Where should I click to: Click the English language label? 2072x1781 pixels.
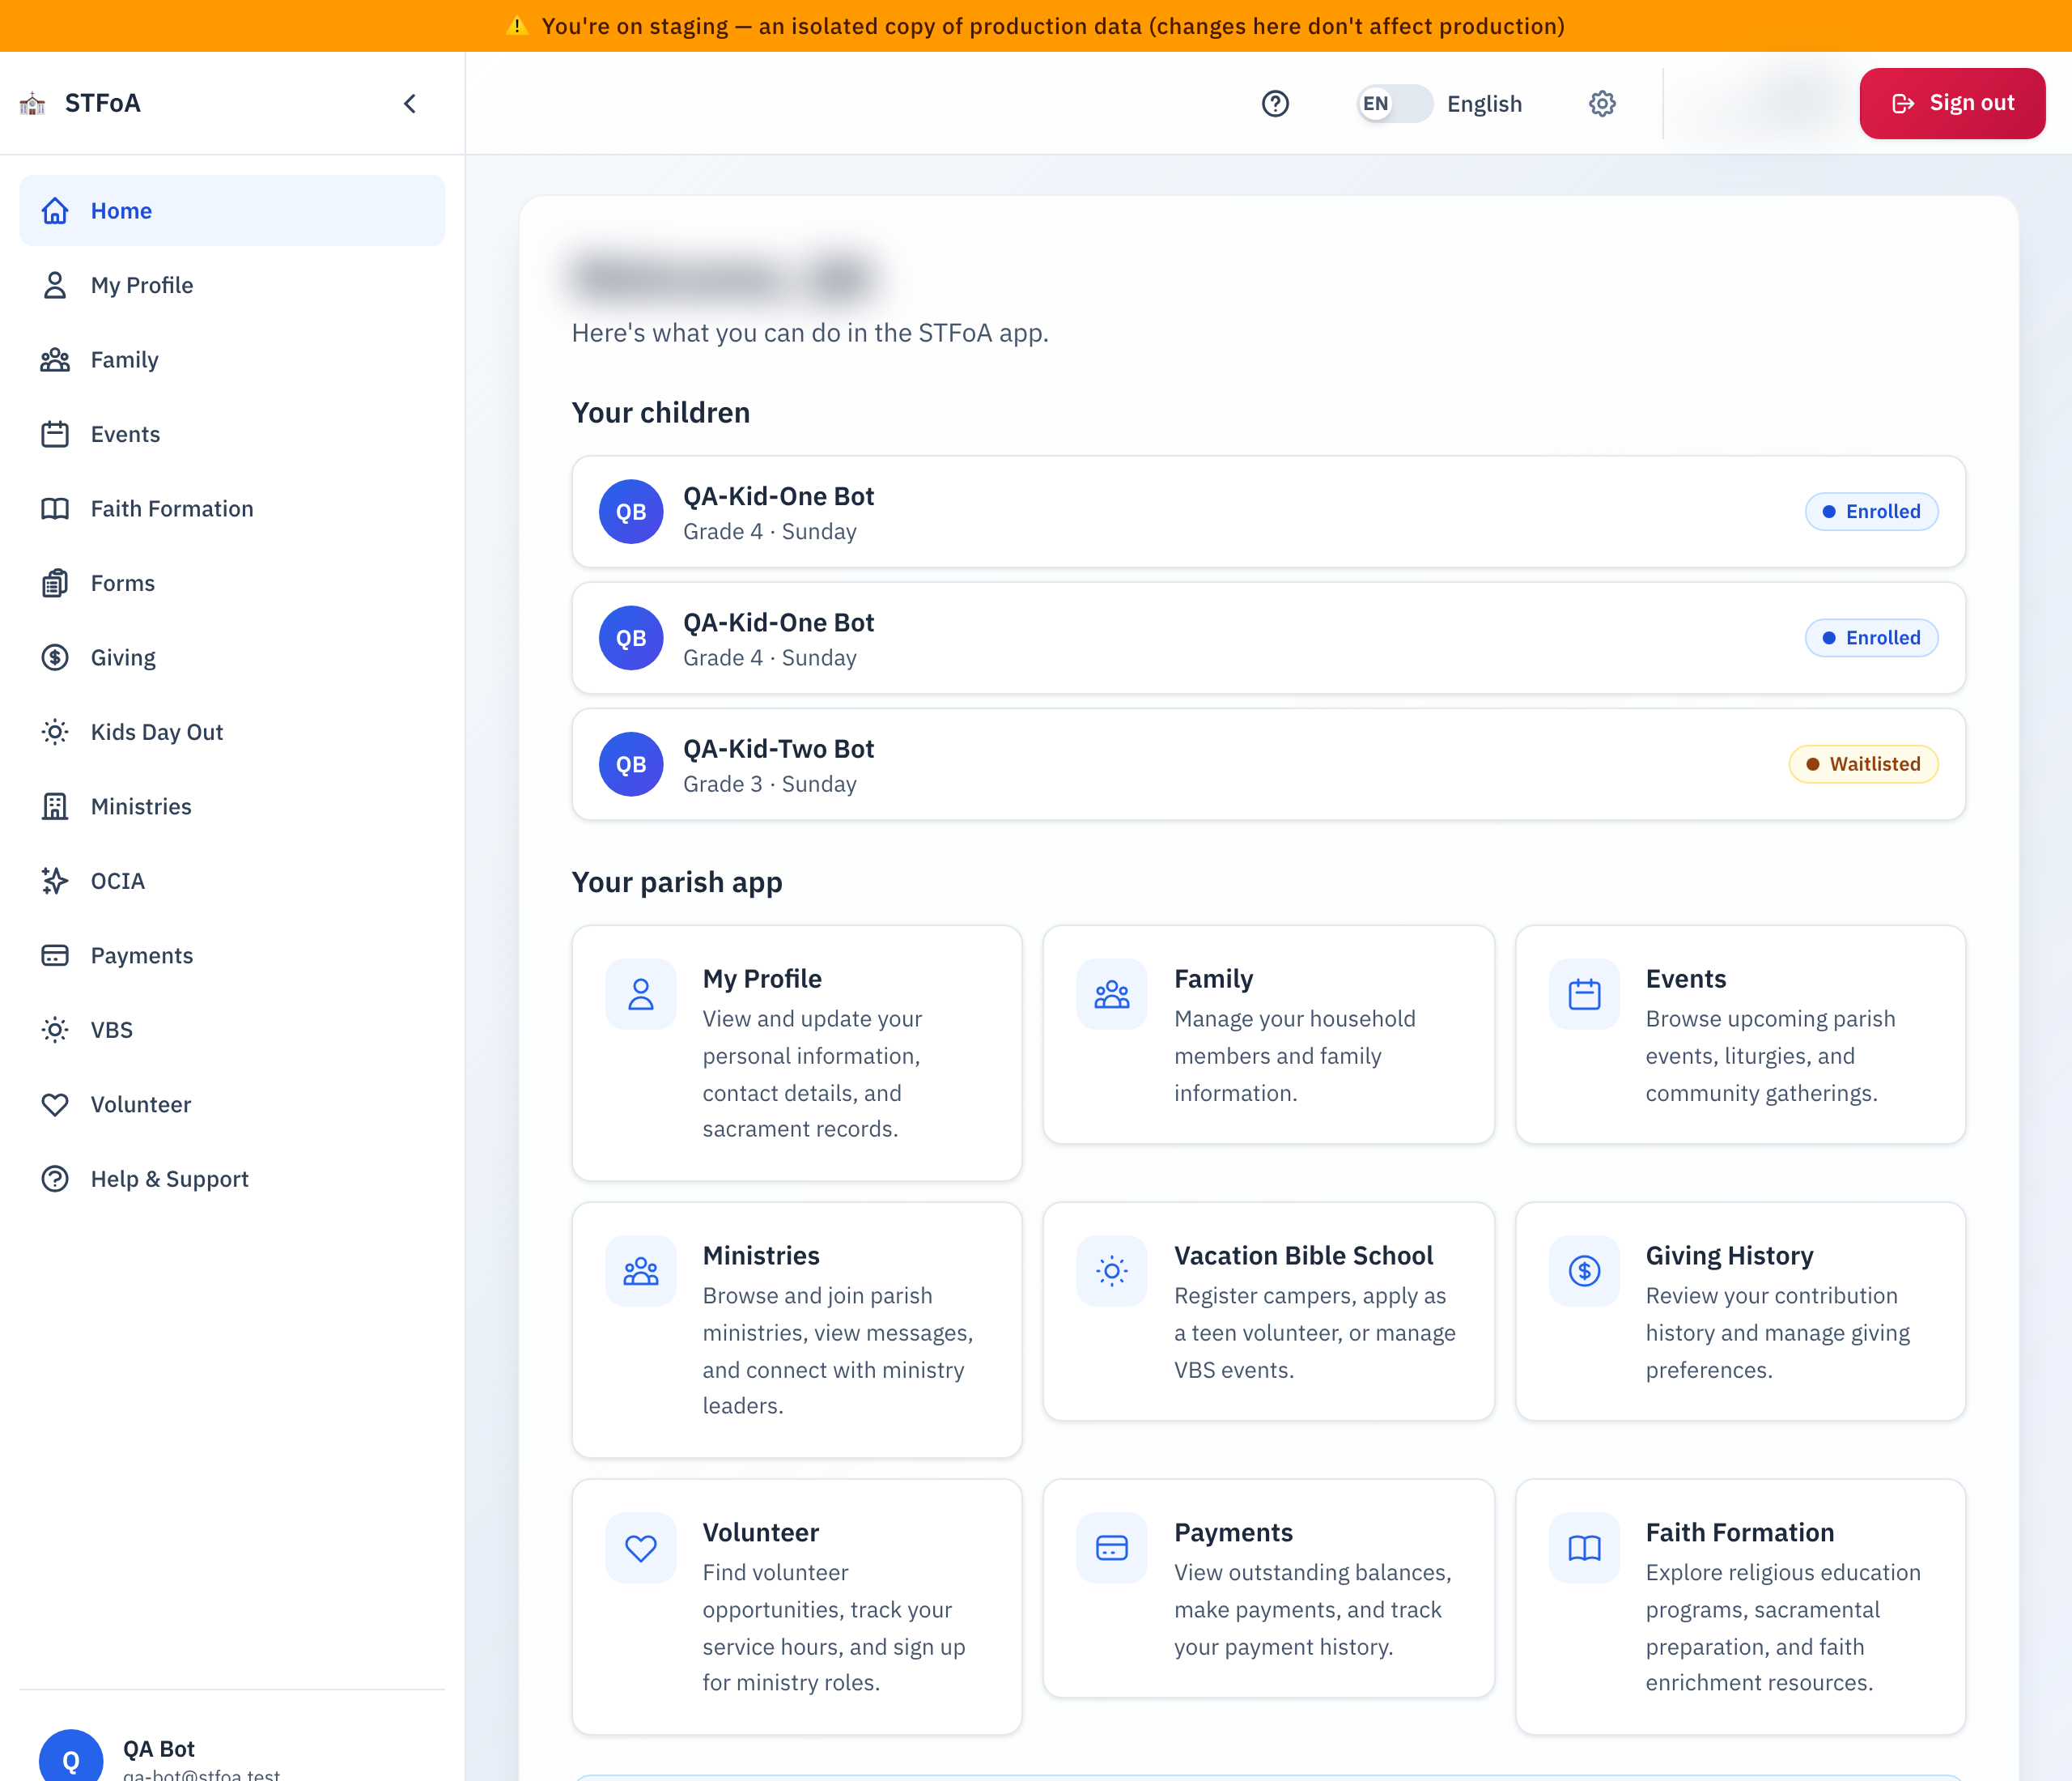(x=1484, y=103)
